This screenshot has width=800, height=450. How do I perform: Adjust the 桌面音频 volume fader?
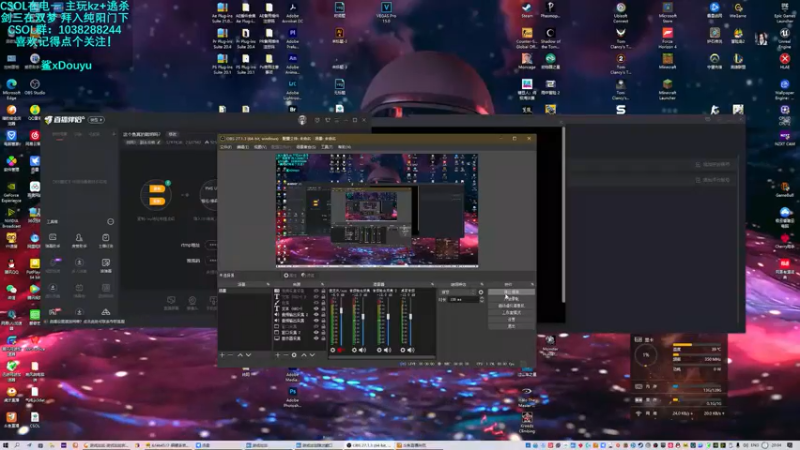pyautogui.click(x=410, y=317)
